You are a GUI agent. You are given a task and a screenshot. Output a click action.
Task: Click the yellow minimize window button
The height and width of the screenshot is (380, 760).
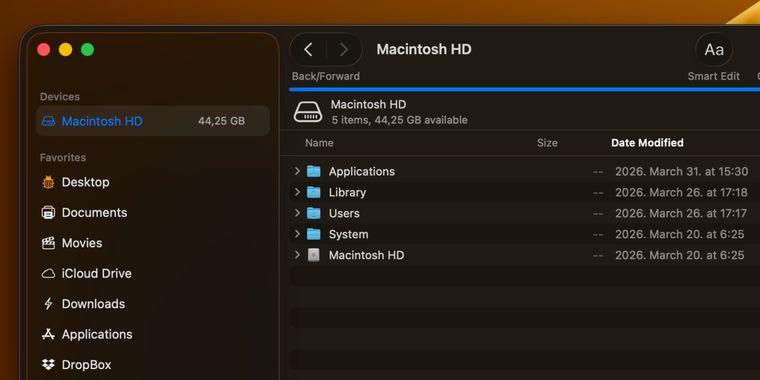pos(65,49)
